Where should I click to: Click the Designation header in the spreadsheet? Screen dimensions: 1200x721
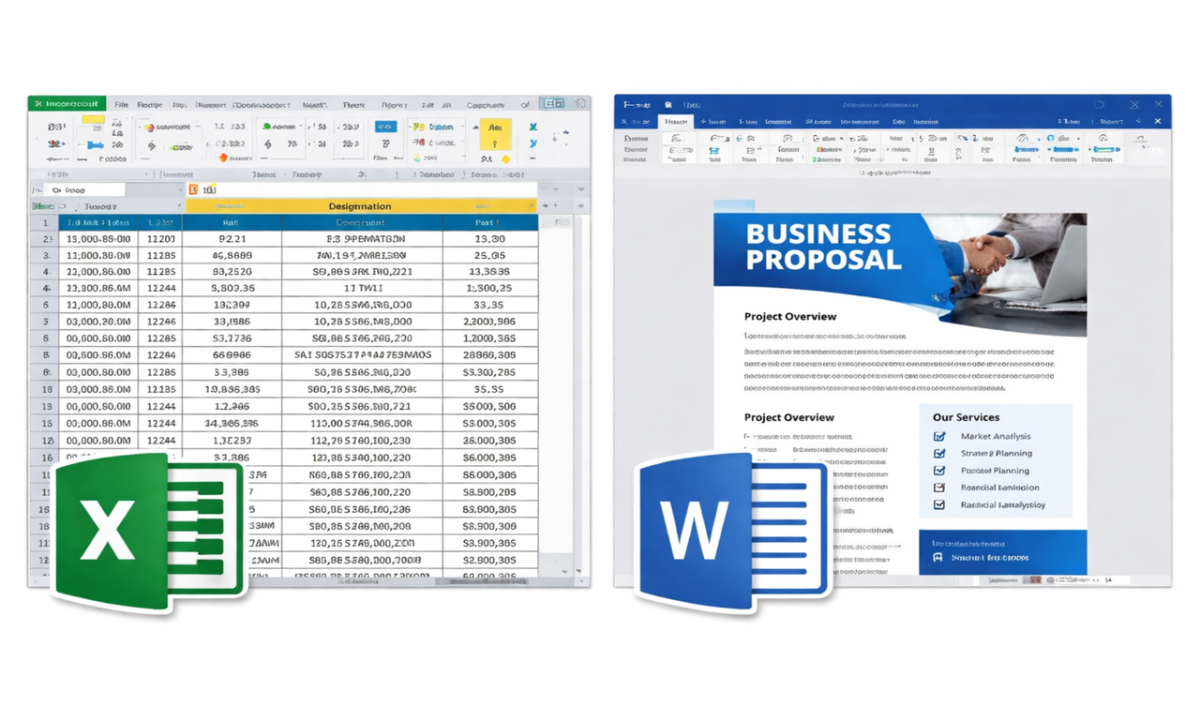pyautogui.click(x=360, y=206)
